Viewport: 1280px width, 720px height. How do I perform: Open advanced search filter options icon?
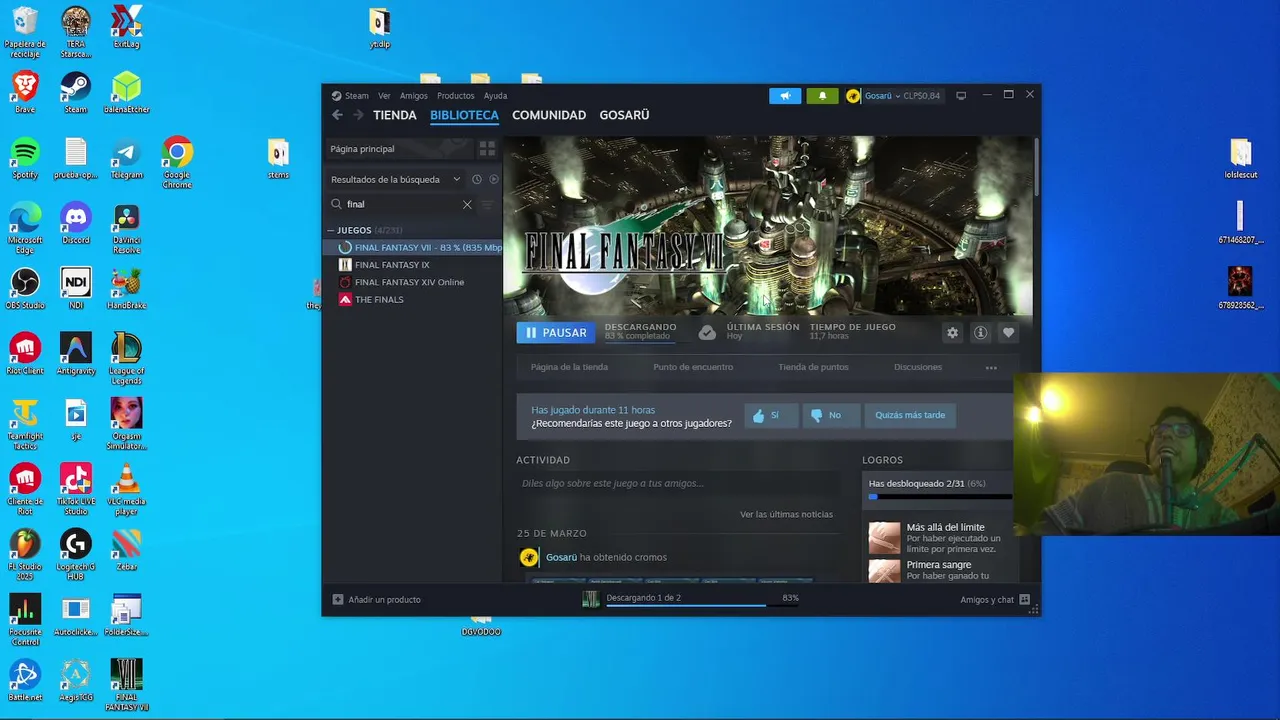(x=487, y=204)
